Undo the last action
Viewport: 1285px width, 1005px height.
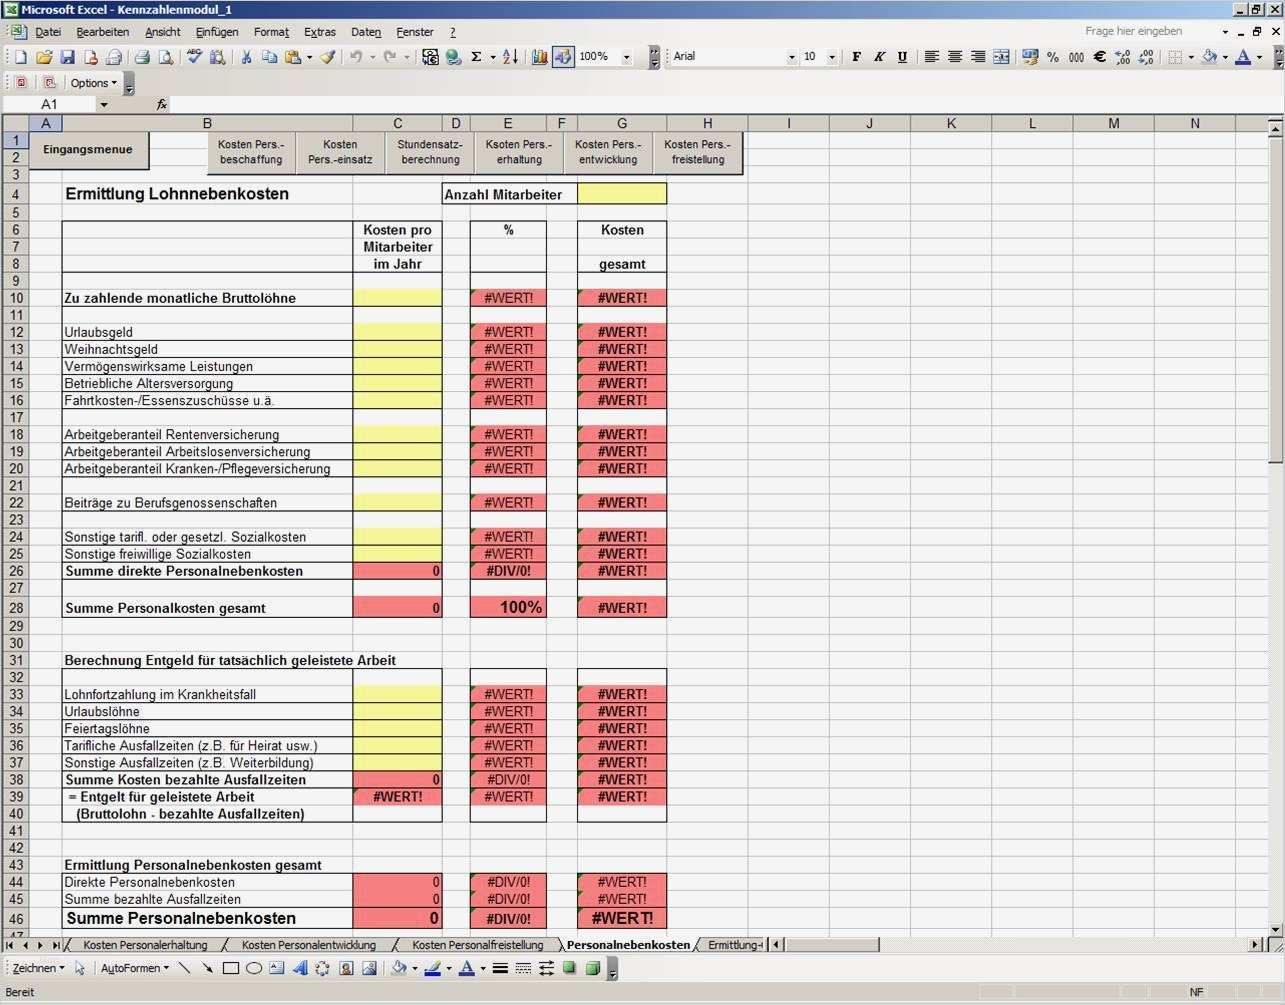click(x=356, y=57)
